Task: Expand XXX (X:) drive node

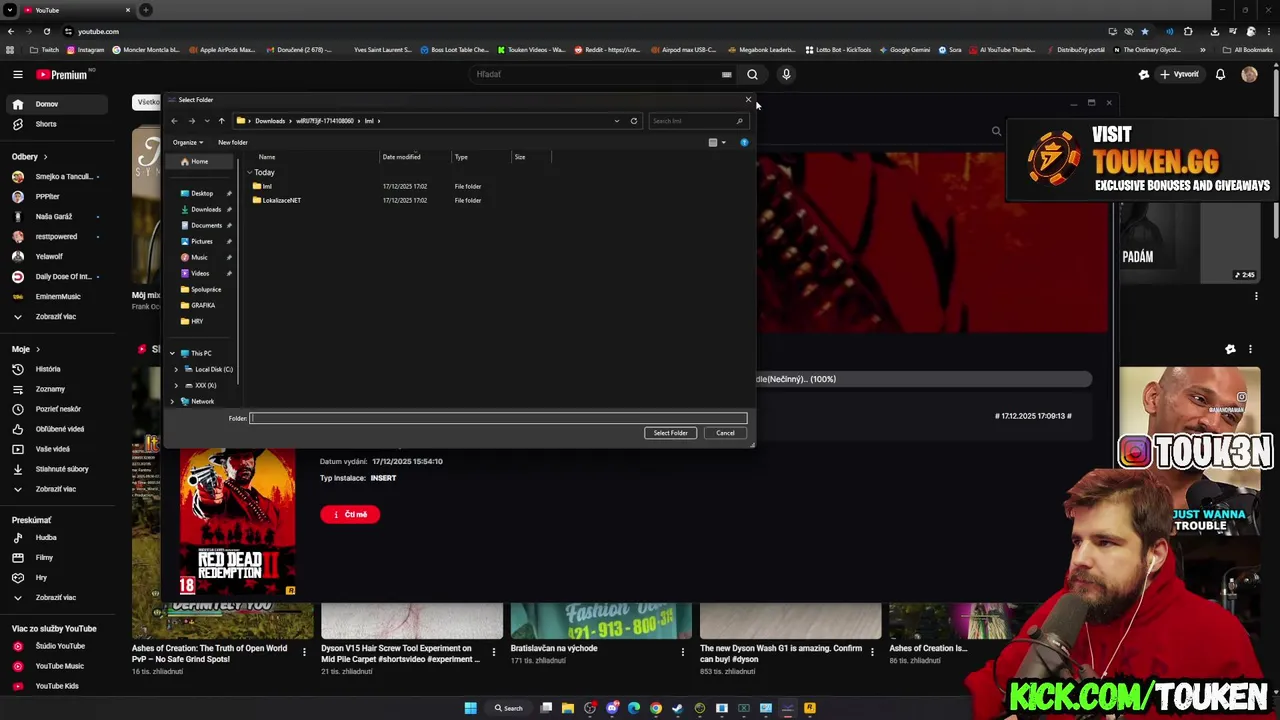Action: (x=177, y=385)
